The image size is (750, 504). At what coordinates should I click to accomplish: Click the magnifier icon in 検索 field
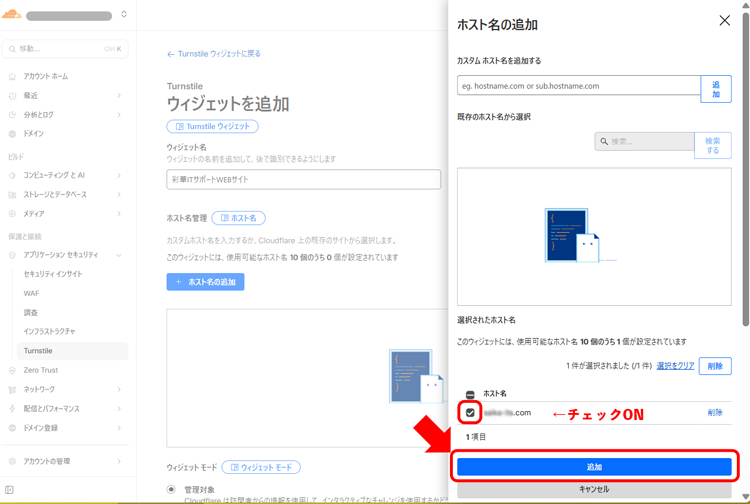tap(604, 142)
